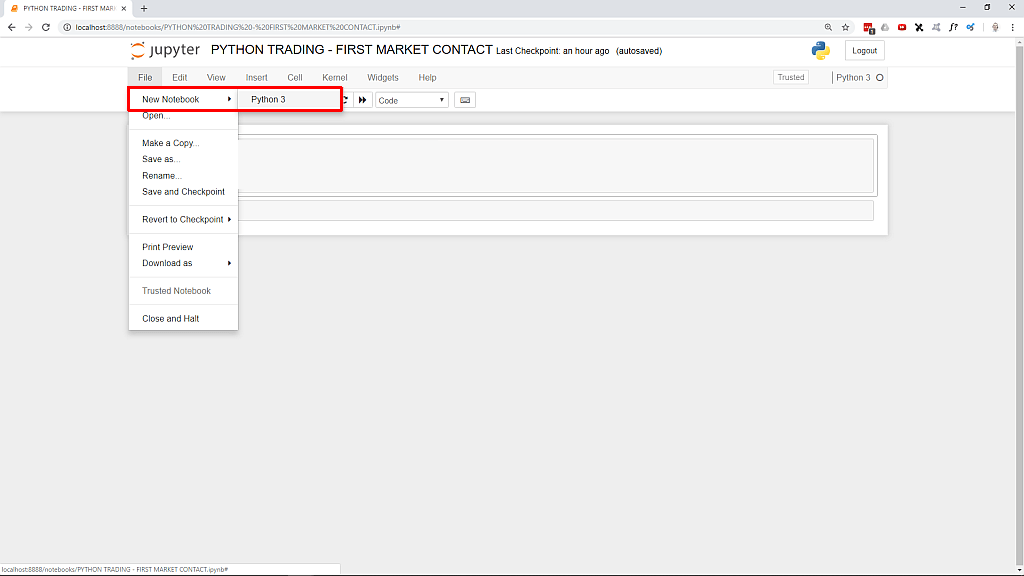Screen dimensions: 1024x576
Task: Open the gray network-shaped extension icon
Action: coord(936,27)
